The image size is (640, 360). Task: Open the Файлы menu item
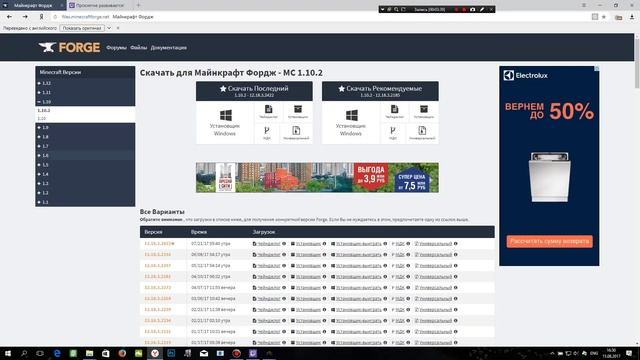[x=138, y=48]
